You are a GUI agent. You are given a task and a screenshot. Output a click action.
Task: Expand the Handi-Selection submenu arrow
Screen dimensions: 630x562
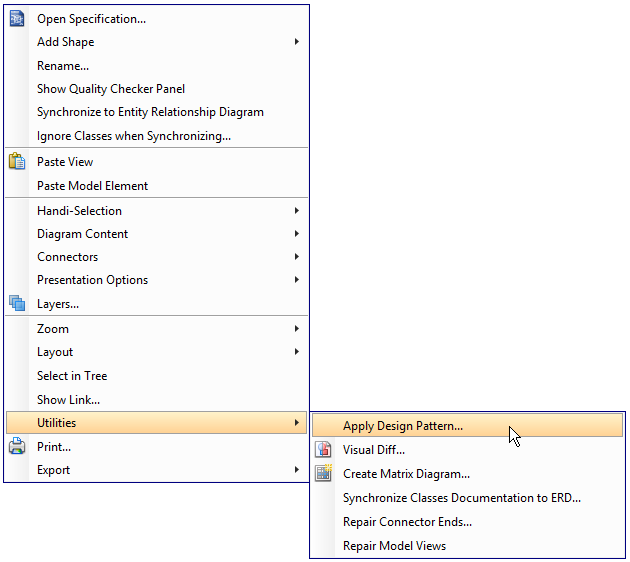click(x=297, y=210)
